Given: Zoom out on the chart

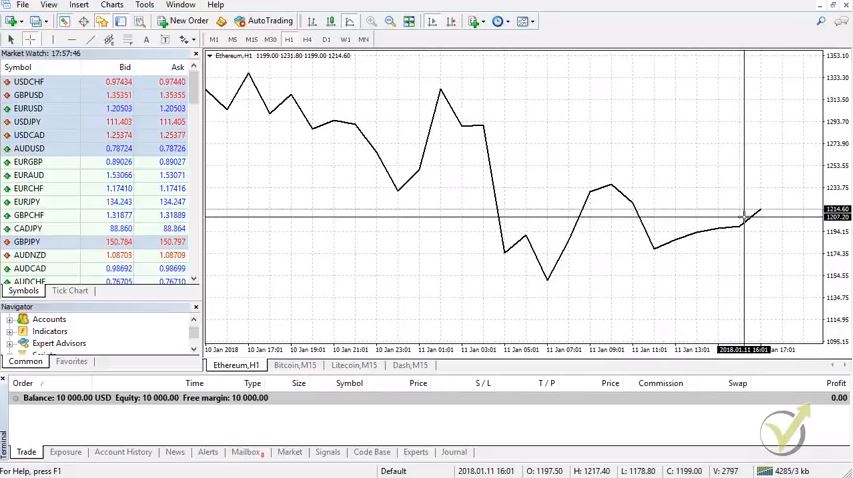Looking at the screenshot, I should 390,21.
